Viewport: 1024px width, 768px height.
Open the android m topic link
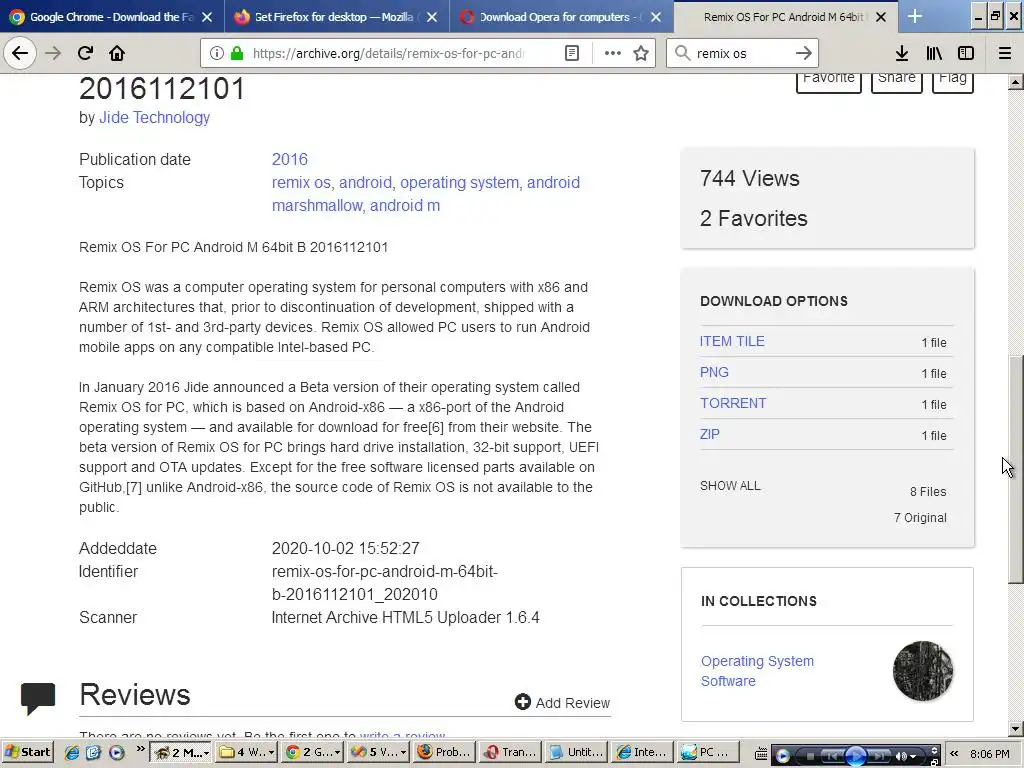pos(405,205)
